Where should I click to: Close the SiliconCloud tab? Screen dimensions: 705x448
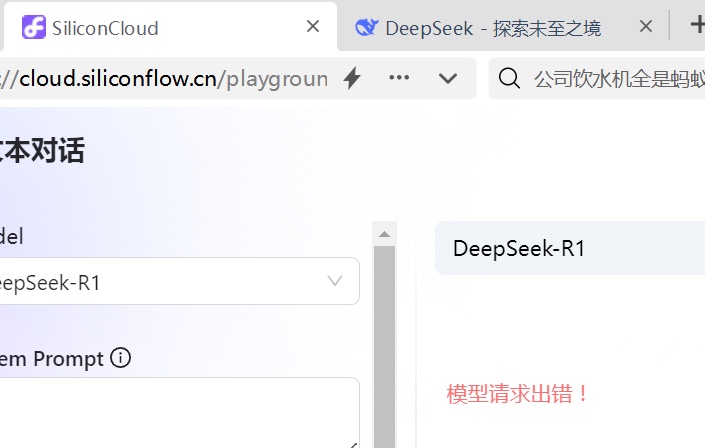[x=313, y=27]
